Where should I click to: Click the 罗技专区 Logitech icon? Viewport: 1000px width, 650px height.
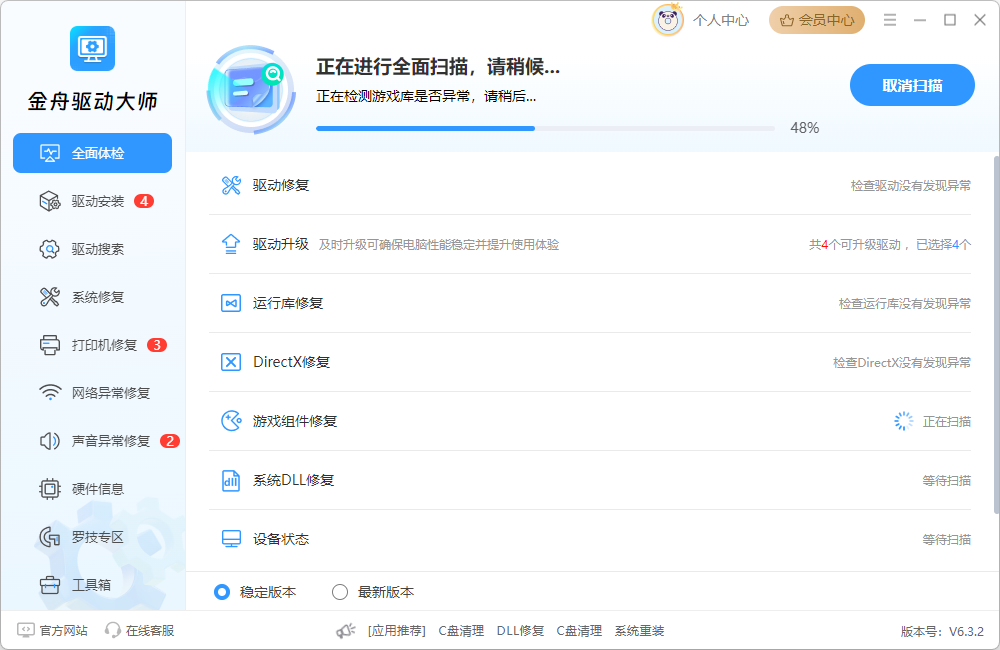pyautogui.click(x=50, y=537)
